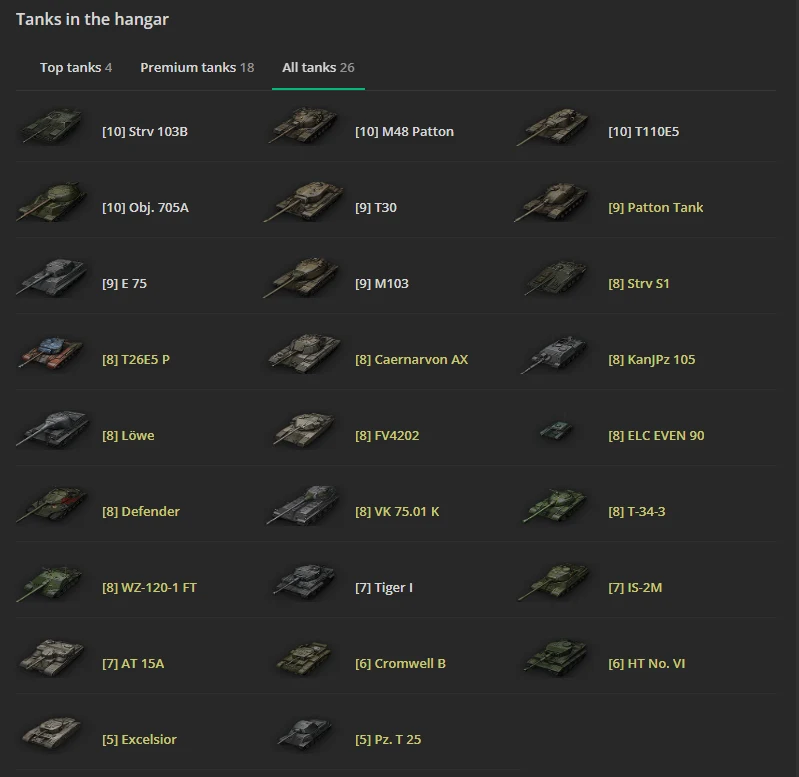Image resolution: width=799 pixels, height=777 pixels.
Task: Pick the [5] Excelsior label
Action: pos(139,739)
